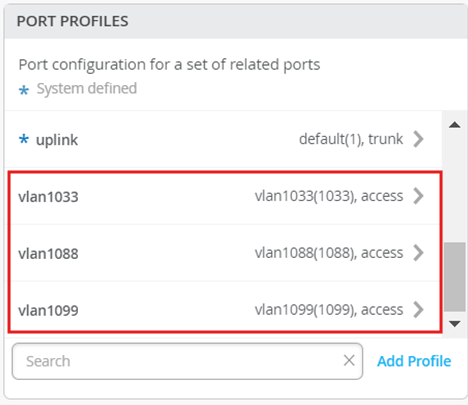Click the default(1), trunk description
The image size is (468, 405).
click(351, 139)
